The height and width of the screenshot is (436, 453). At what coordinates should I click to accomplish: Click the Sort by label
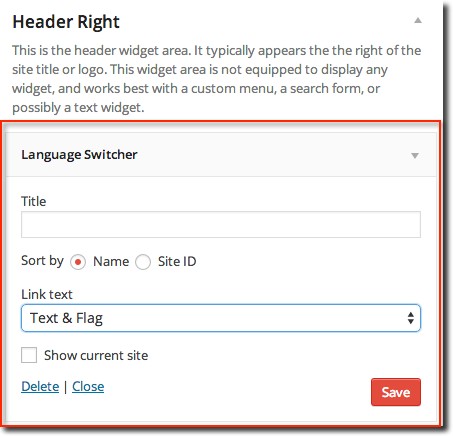42,261
